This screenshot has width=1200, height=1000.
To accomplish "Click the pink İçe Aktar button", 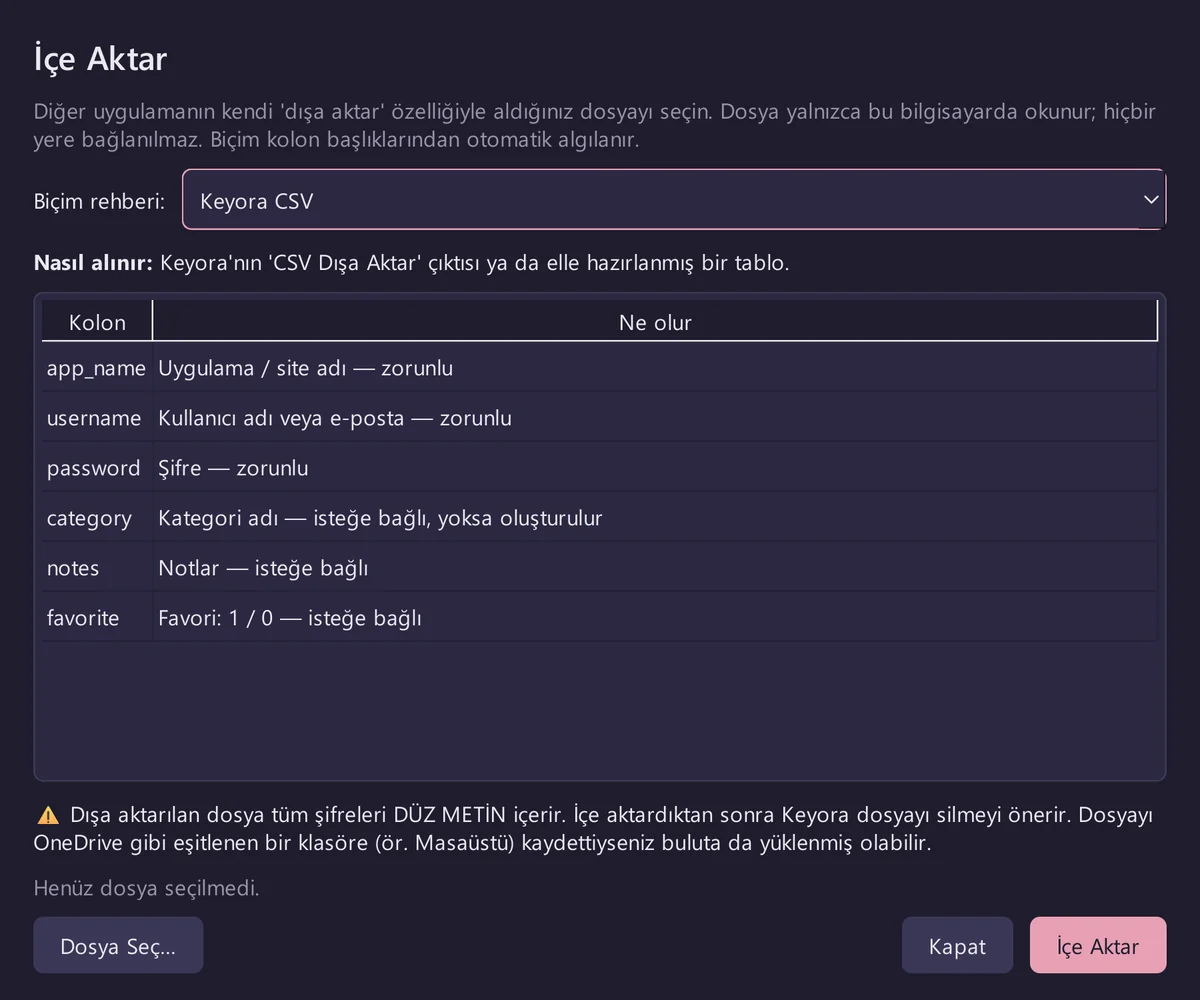I will click(x=1098, y=946).
